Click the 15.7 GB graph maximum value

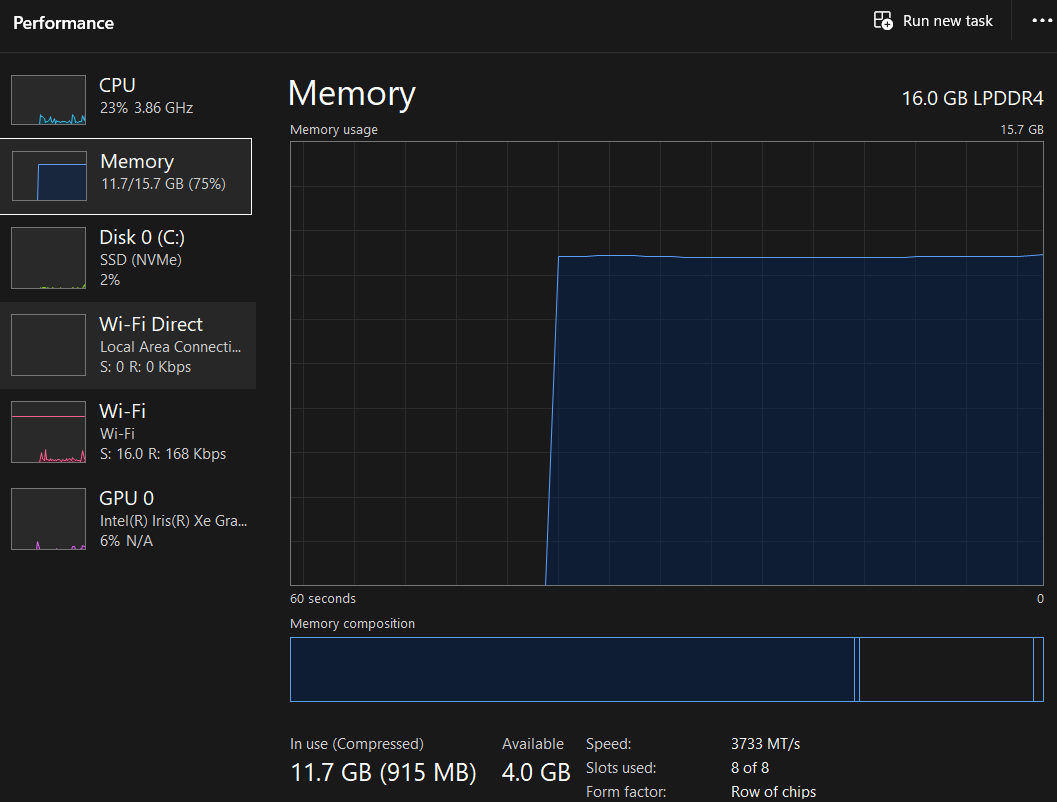click(1021, 129)
